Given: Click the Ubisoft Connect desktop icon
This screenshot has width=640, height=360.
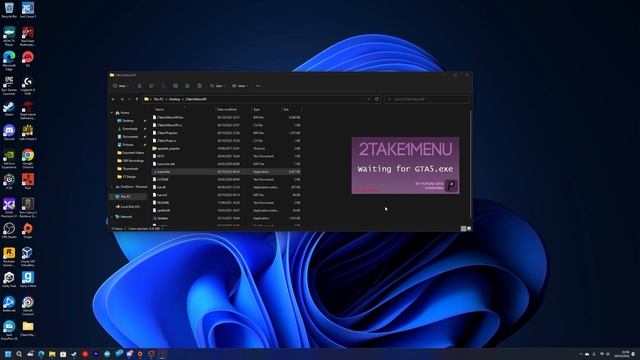Looking at the screenshot, I should 28,306.
